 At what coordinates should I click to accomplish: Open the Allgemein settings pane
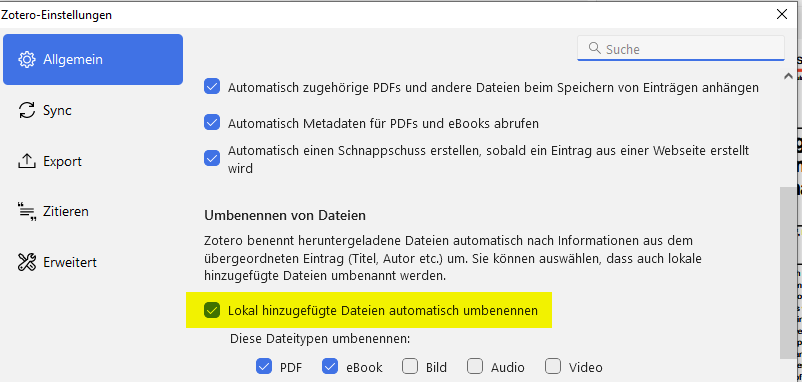tap(93, 59)
